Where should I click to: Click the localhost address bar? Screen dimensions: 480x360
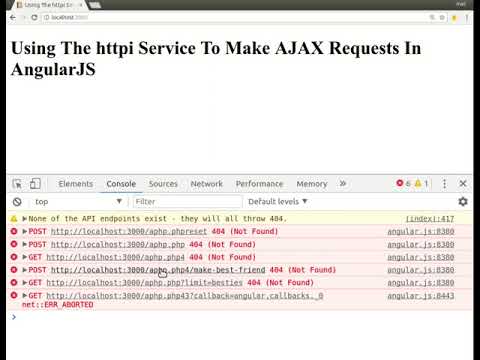tap(233, 17)
